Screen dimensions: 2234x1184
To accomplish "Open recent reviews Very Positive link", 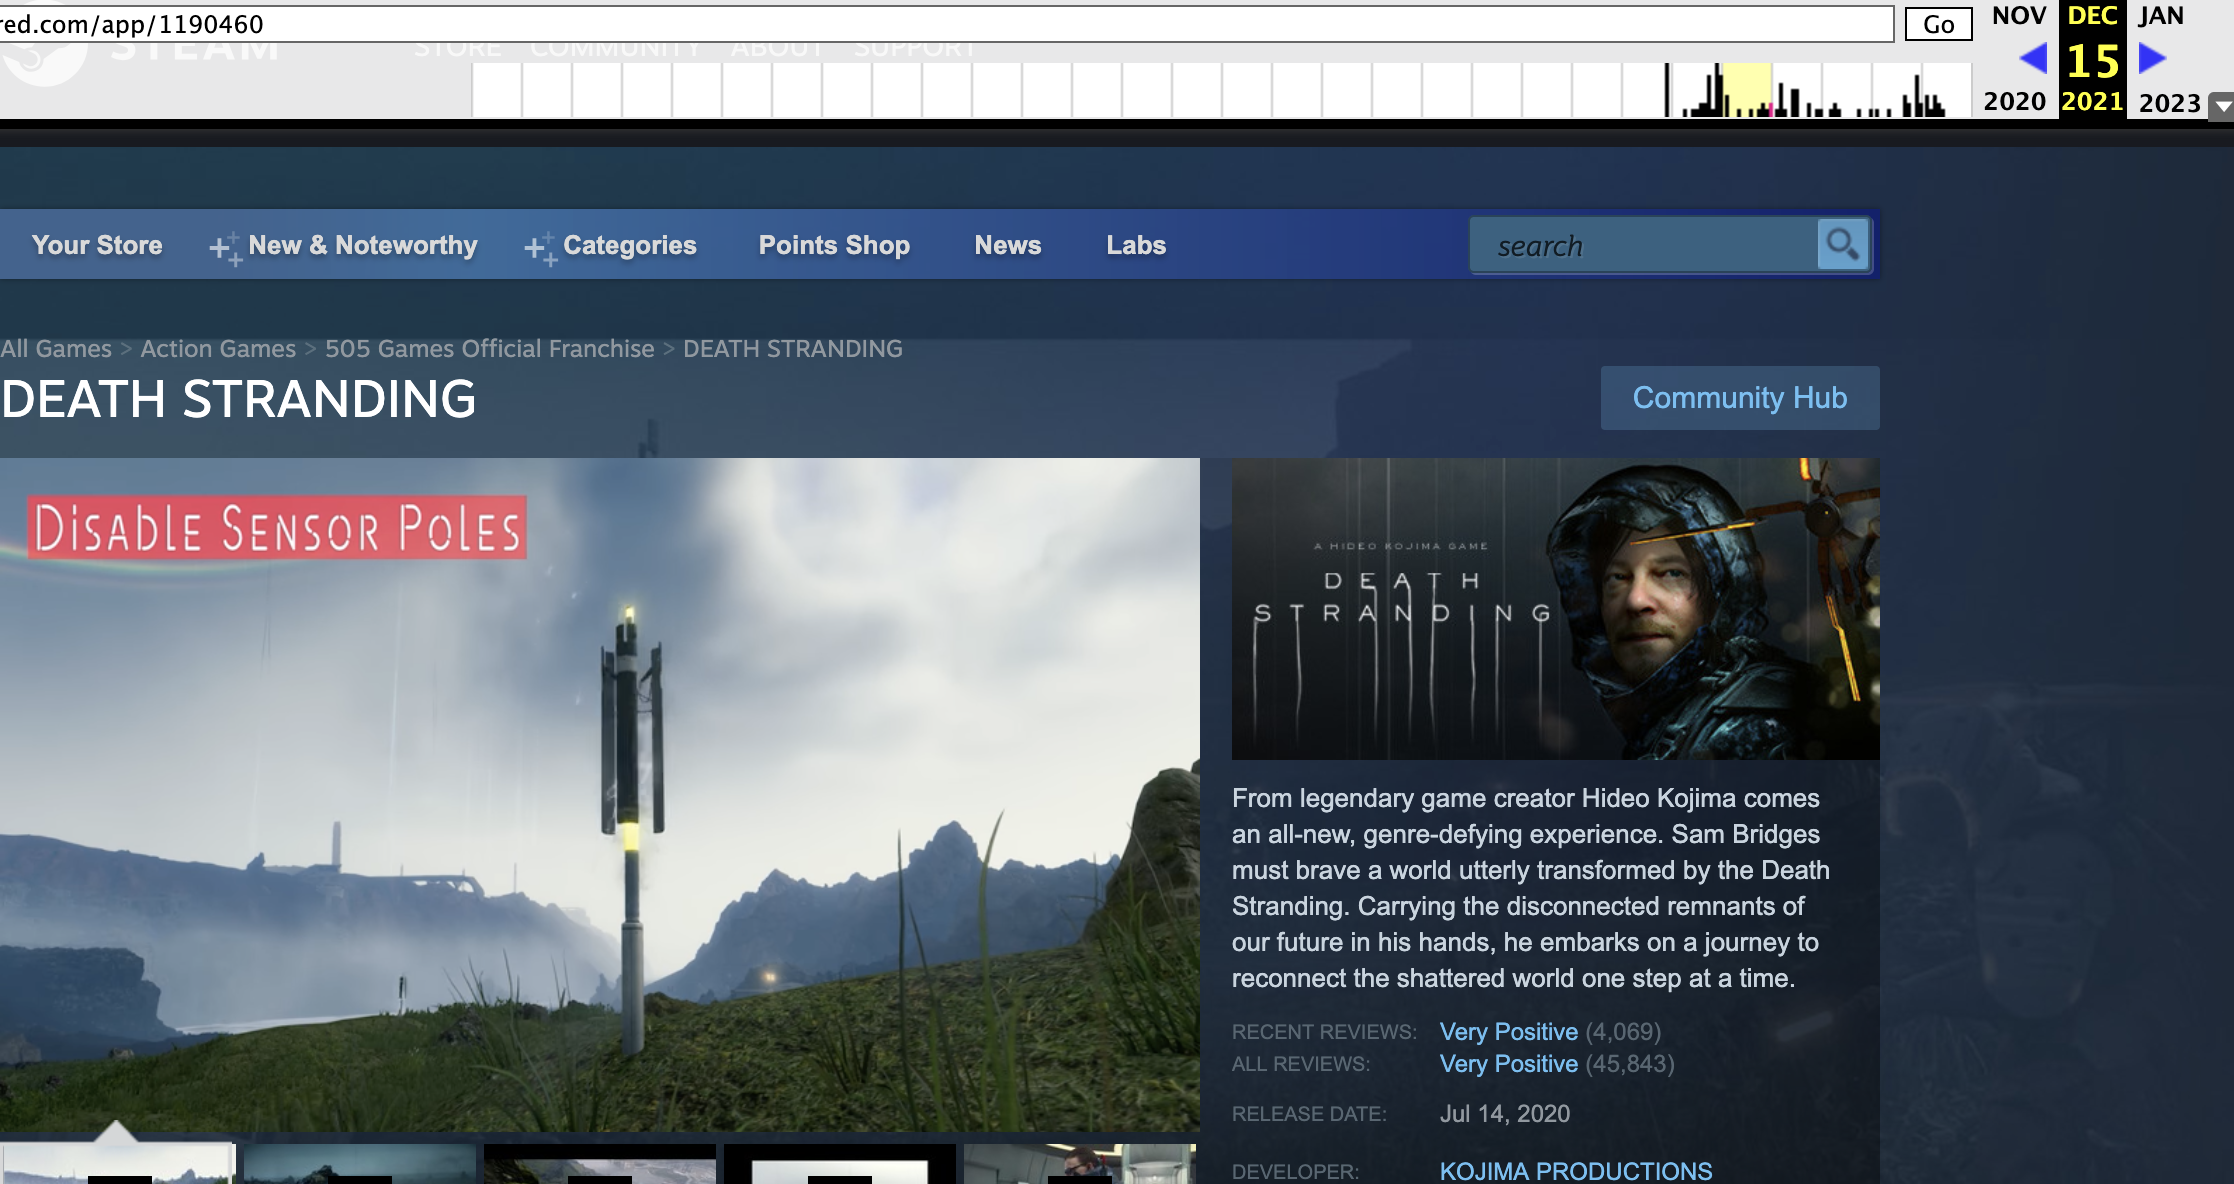I will click(x=1508, y=1032).
